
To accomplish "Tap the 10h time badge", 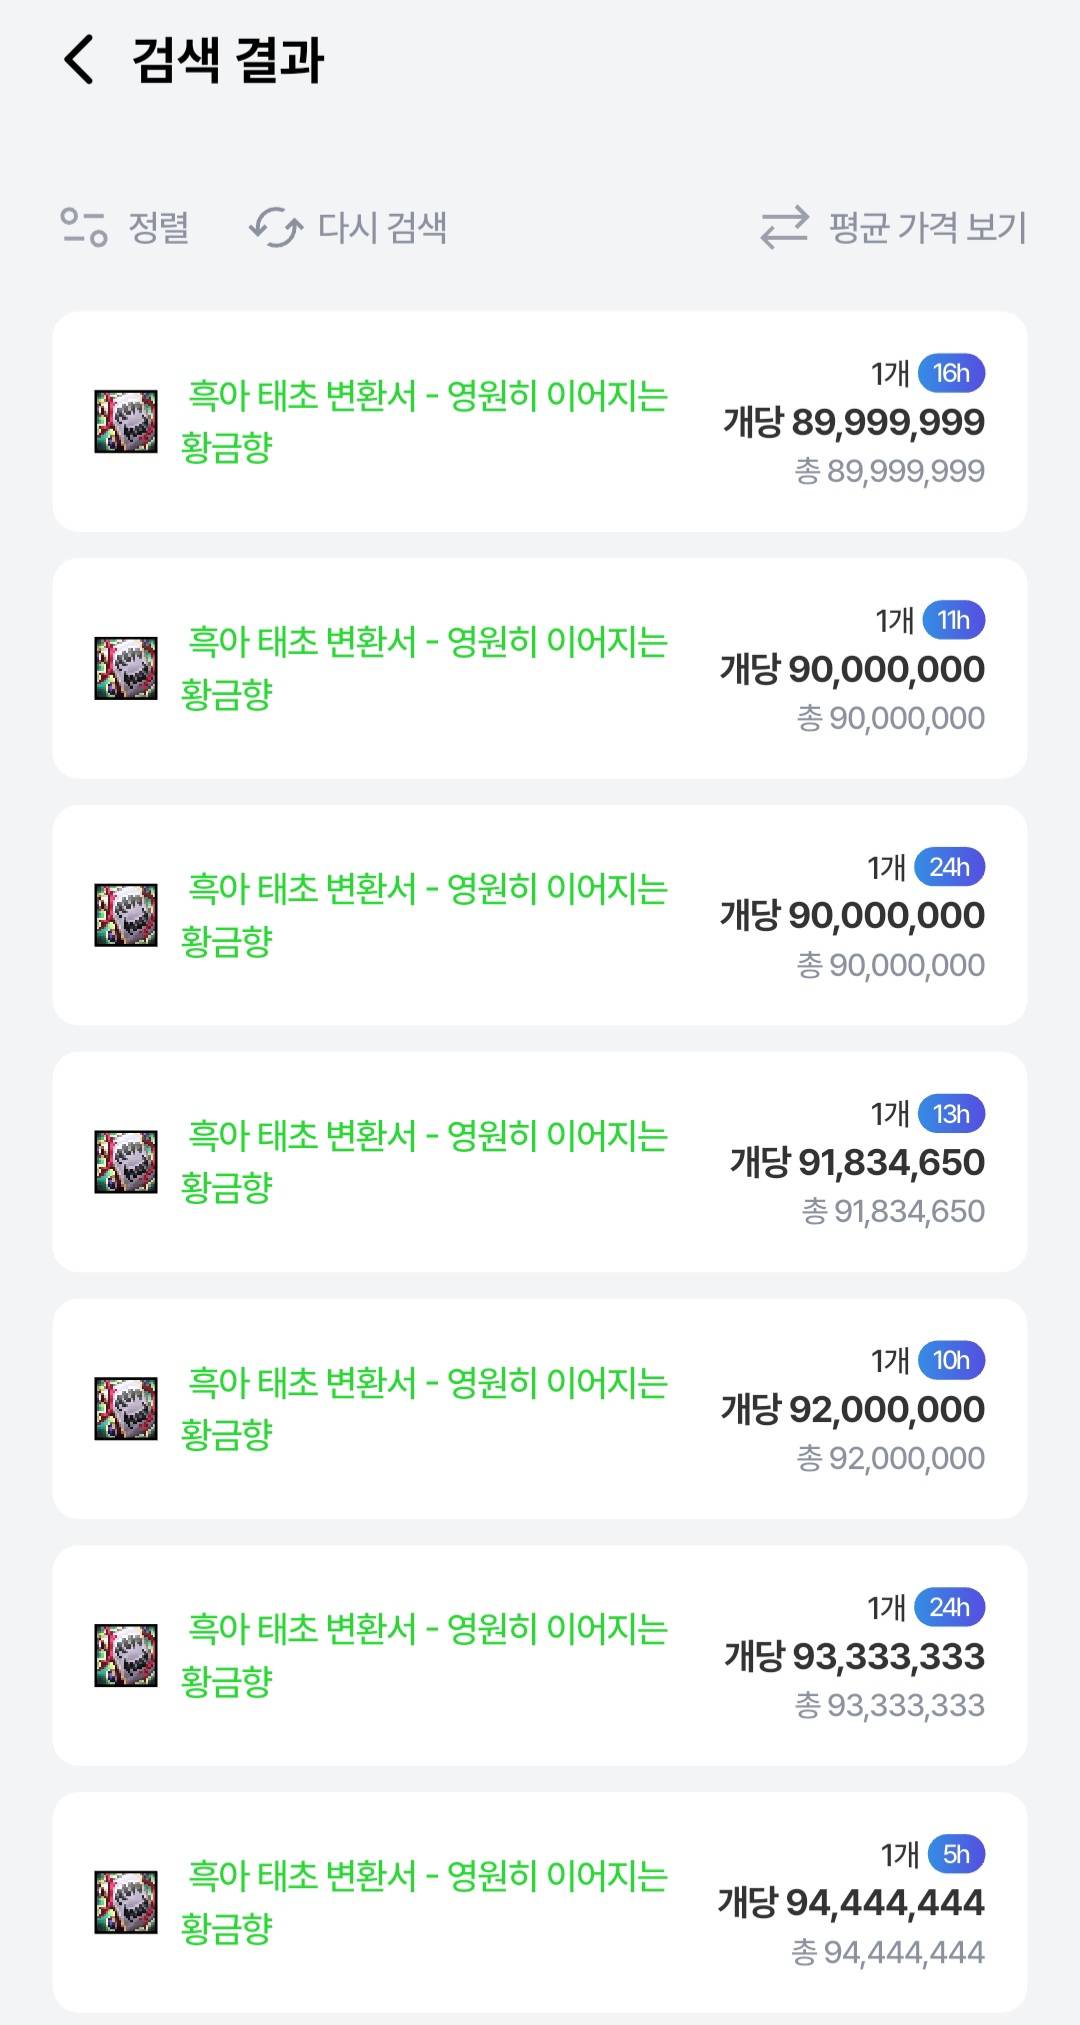I will tap(951, 1361).
